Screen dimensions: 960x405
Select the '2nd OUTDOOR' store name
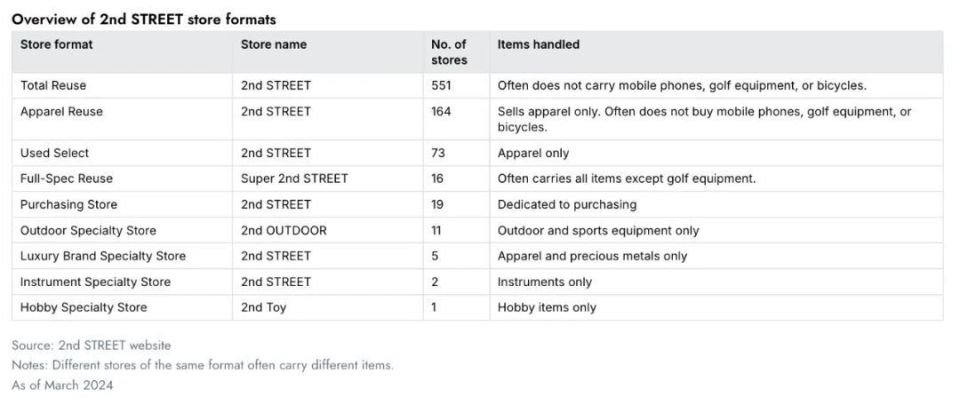coord(283,231)
